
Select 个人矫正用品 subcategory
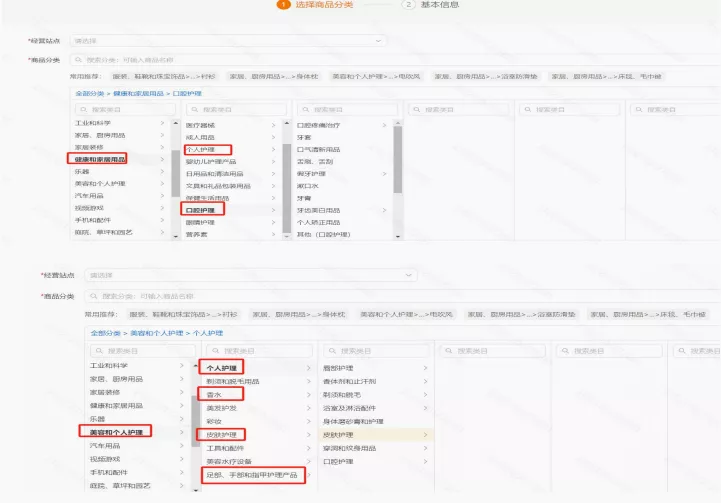(x=319, y=223)
